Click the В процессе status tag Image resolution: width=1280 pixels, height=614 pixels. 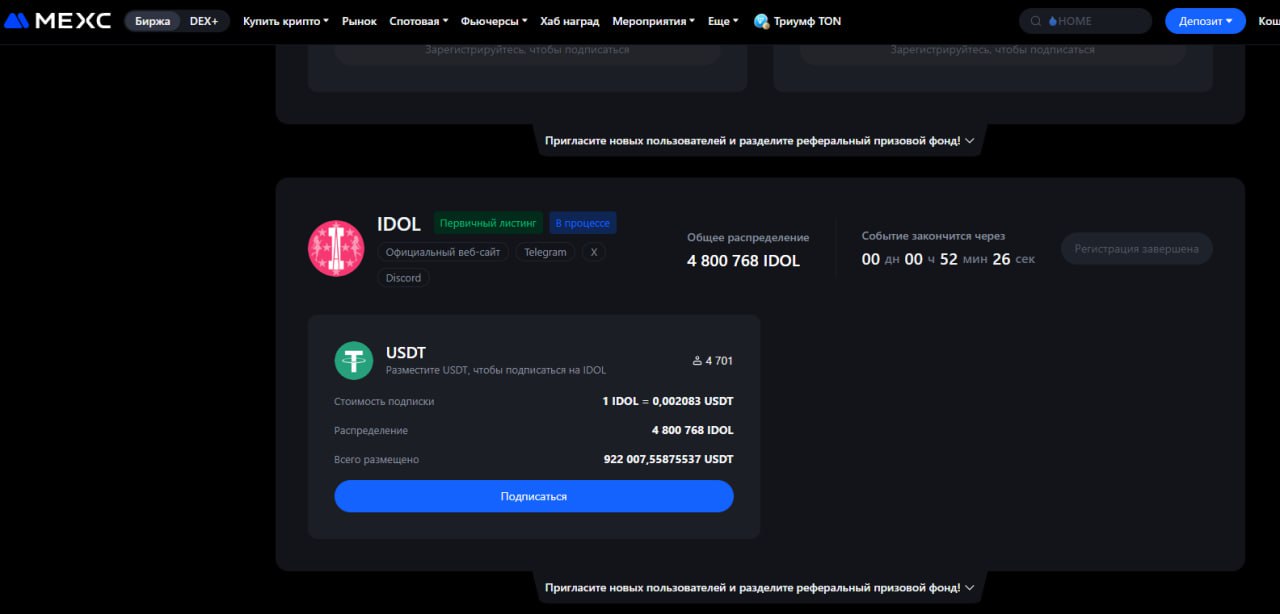(x=583, y=223)
